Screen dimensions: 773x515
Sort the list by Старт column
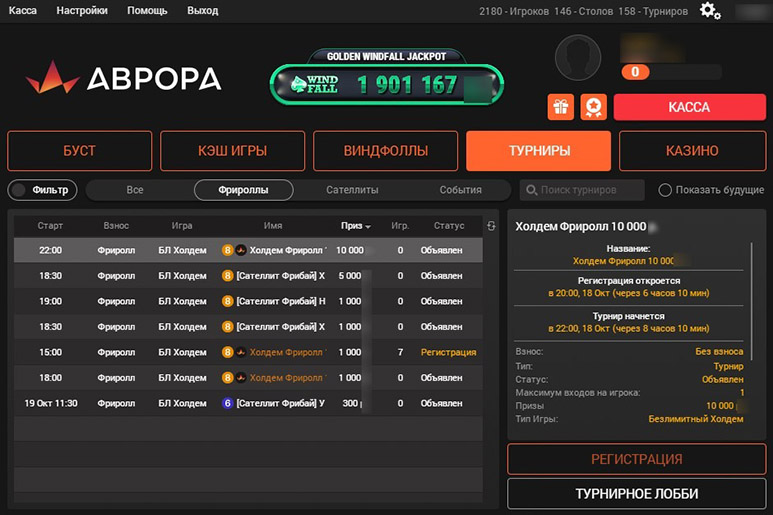(50, 226)
